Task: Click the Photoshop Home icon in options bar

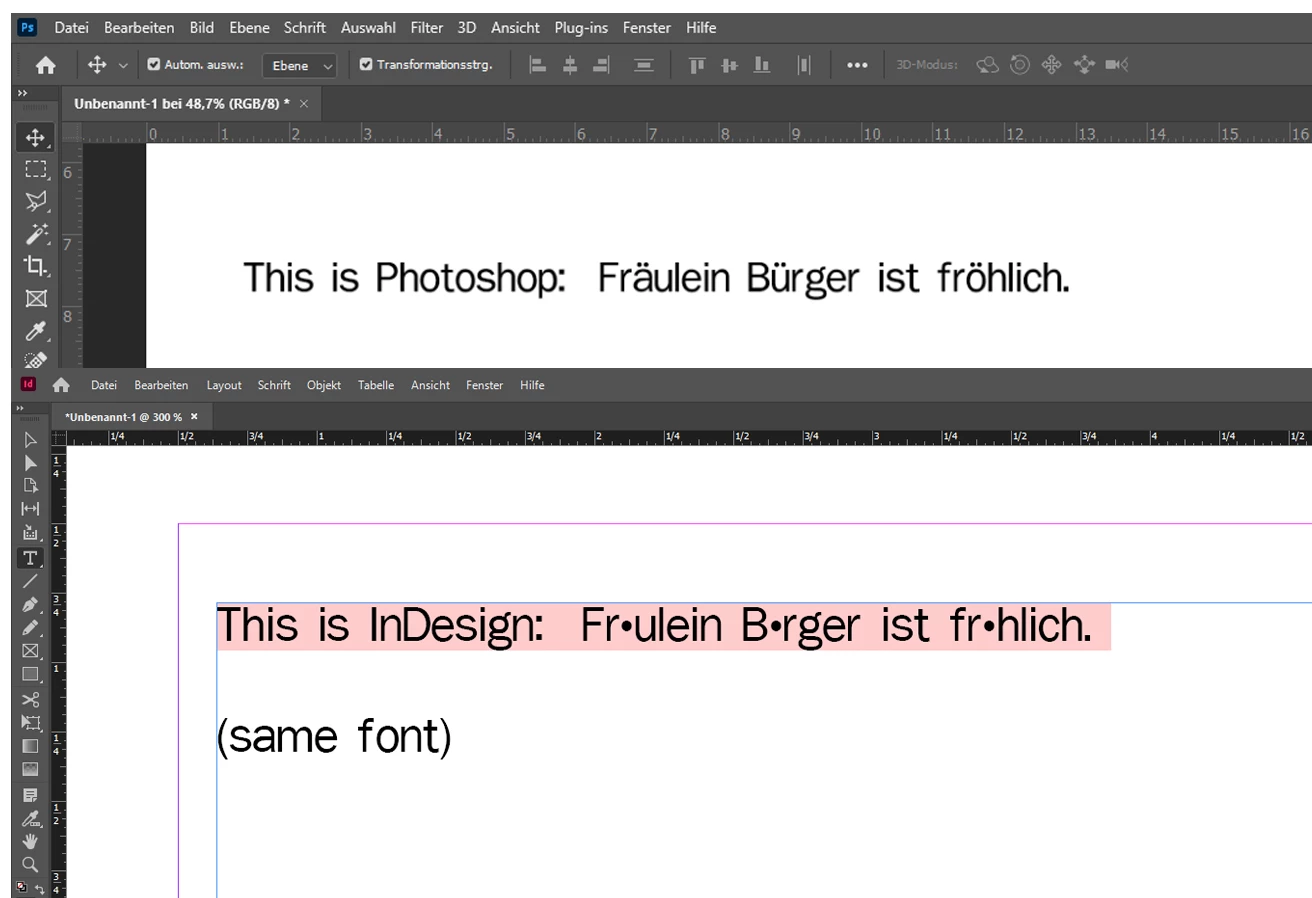Action: (x=45, y=65)
